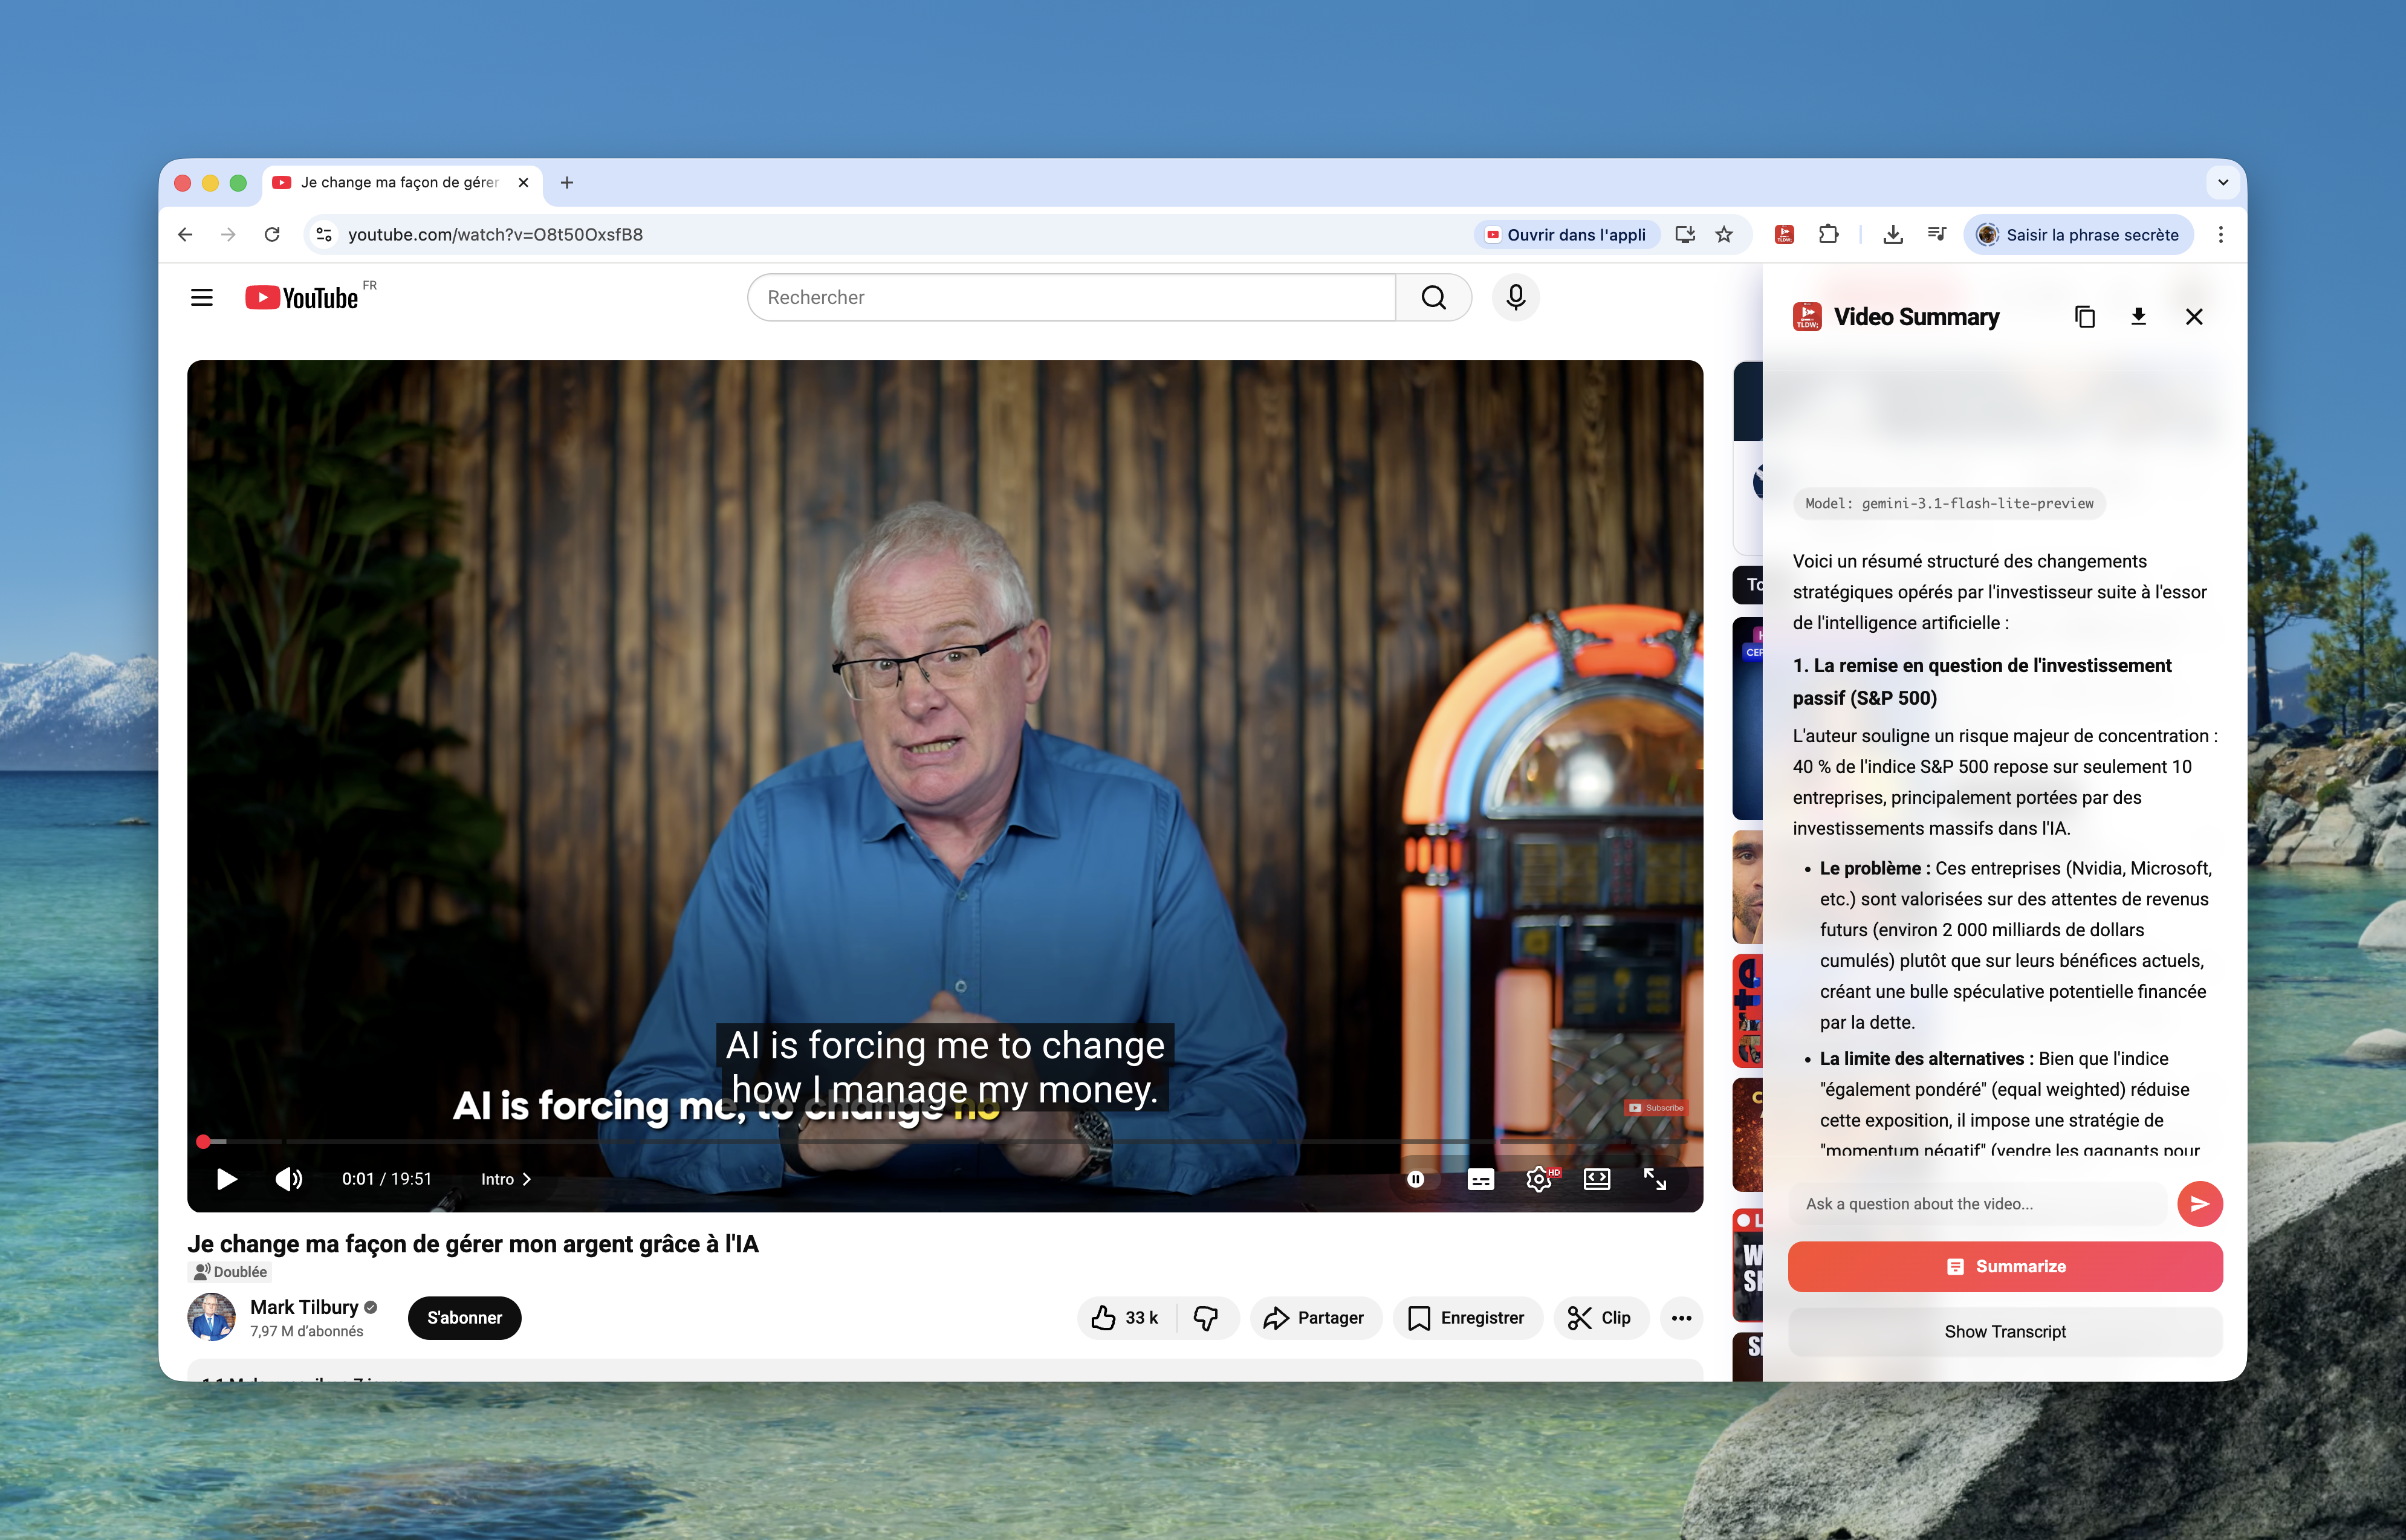Enter fullscreen mode

pyautogui.click(x=1656, y=1179)
